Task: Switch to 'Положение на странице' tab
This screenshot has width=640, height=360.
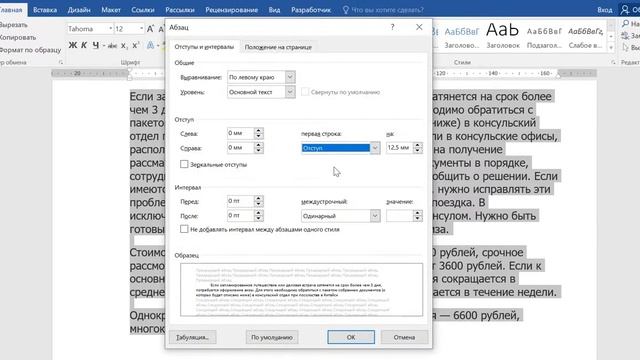Action: pyautogui.click(x=278, y=47)
